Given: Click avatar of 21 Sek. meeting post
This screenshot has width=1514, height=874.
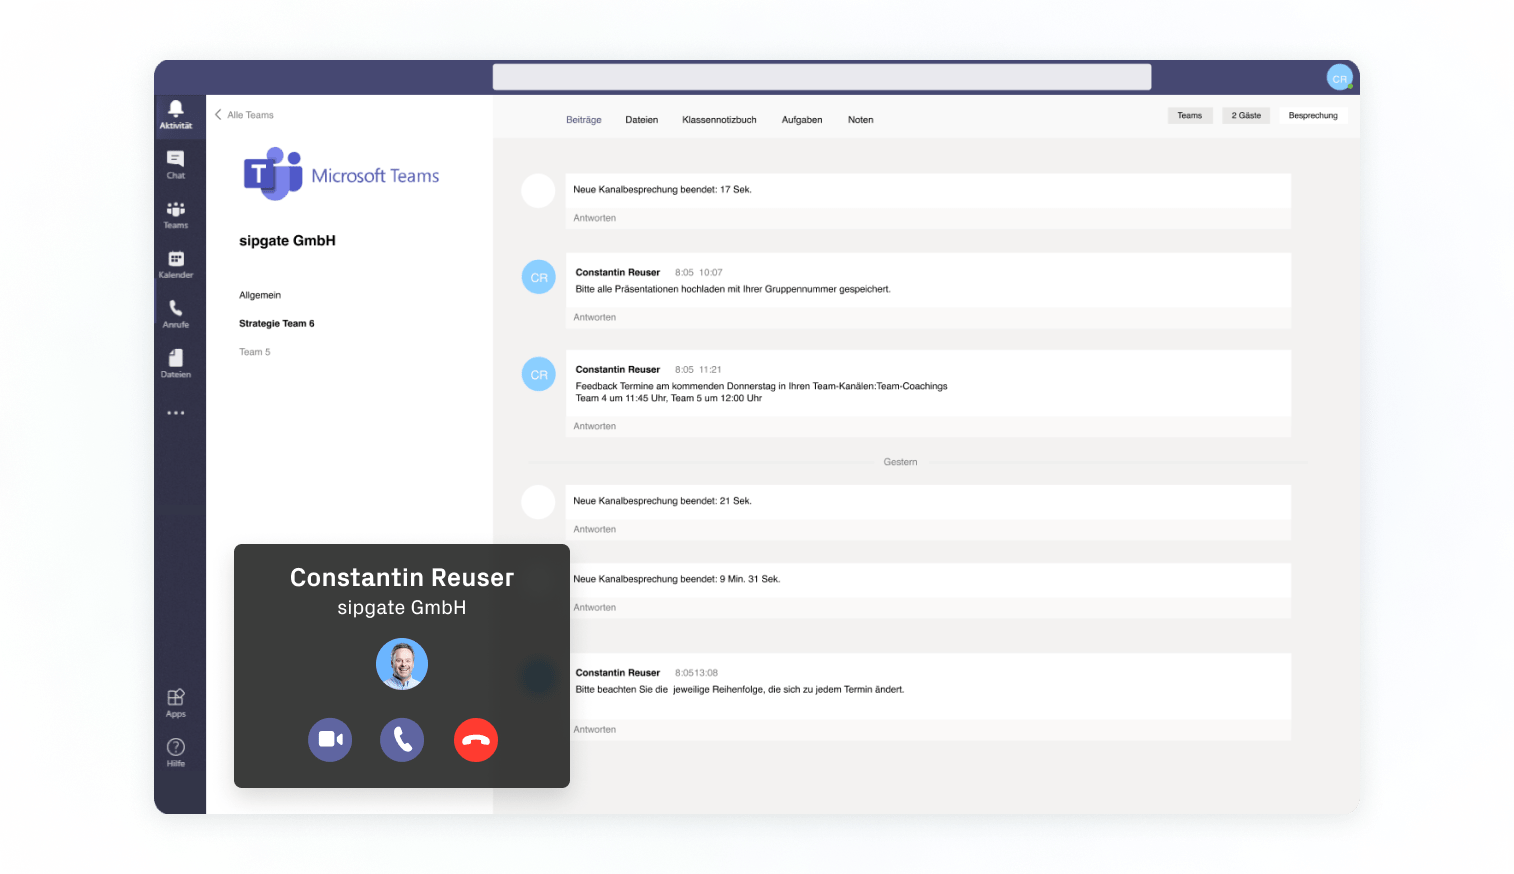Looking at the screenshot, I should click(538, 502).
